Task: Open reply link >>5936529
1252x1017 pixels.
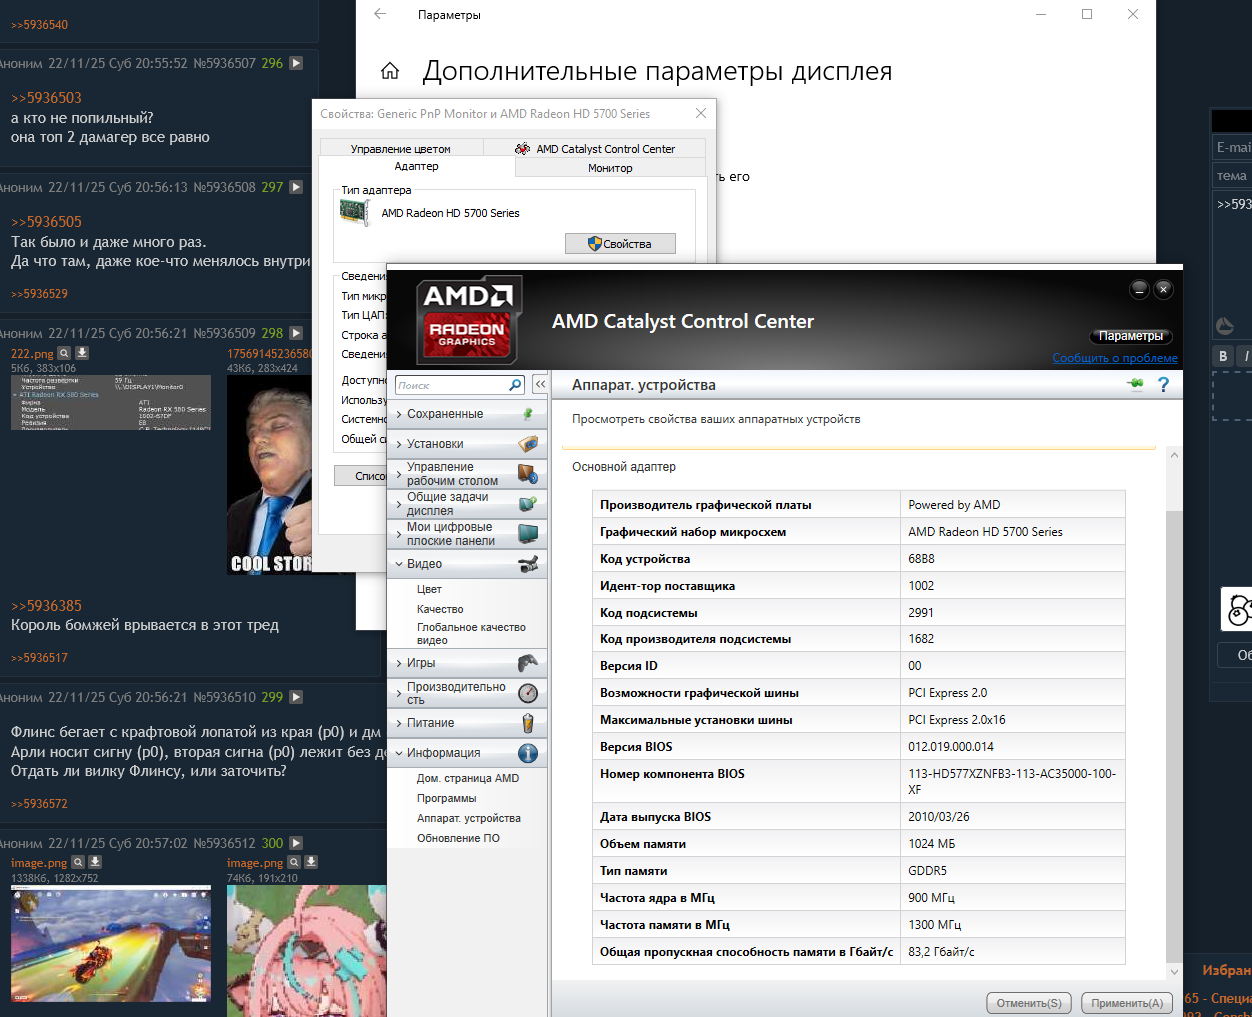Action: tap(39, 294)
